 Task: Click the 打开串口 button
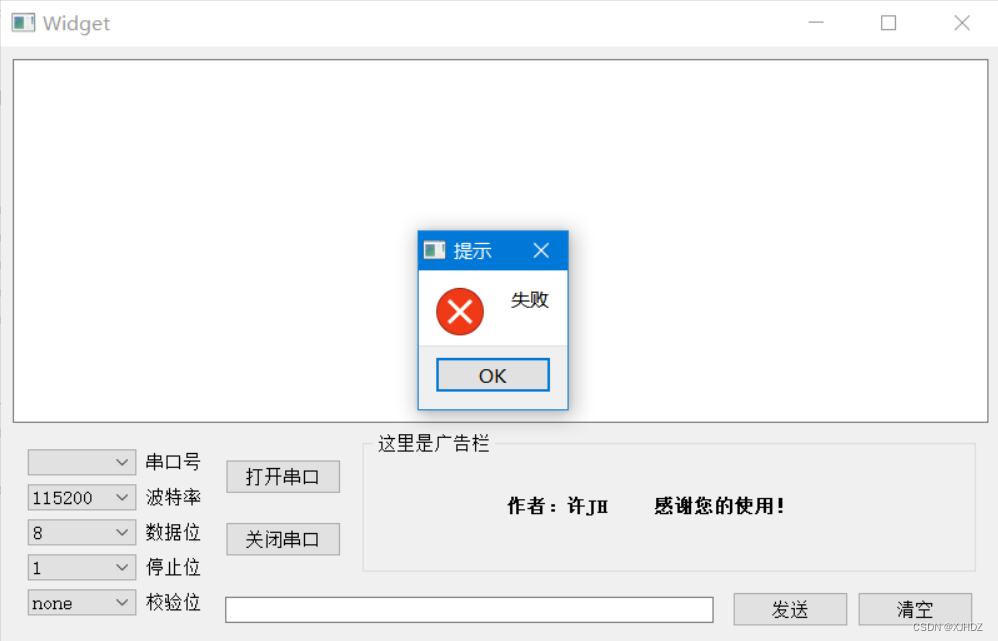tap(283, 477)
